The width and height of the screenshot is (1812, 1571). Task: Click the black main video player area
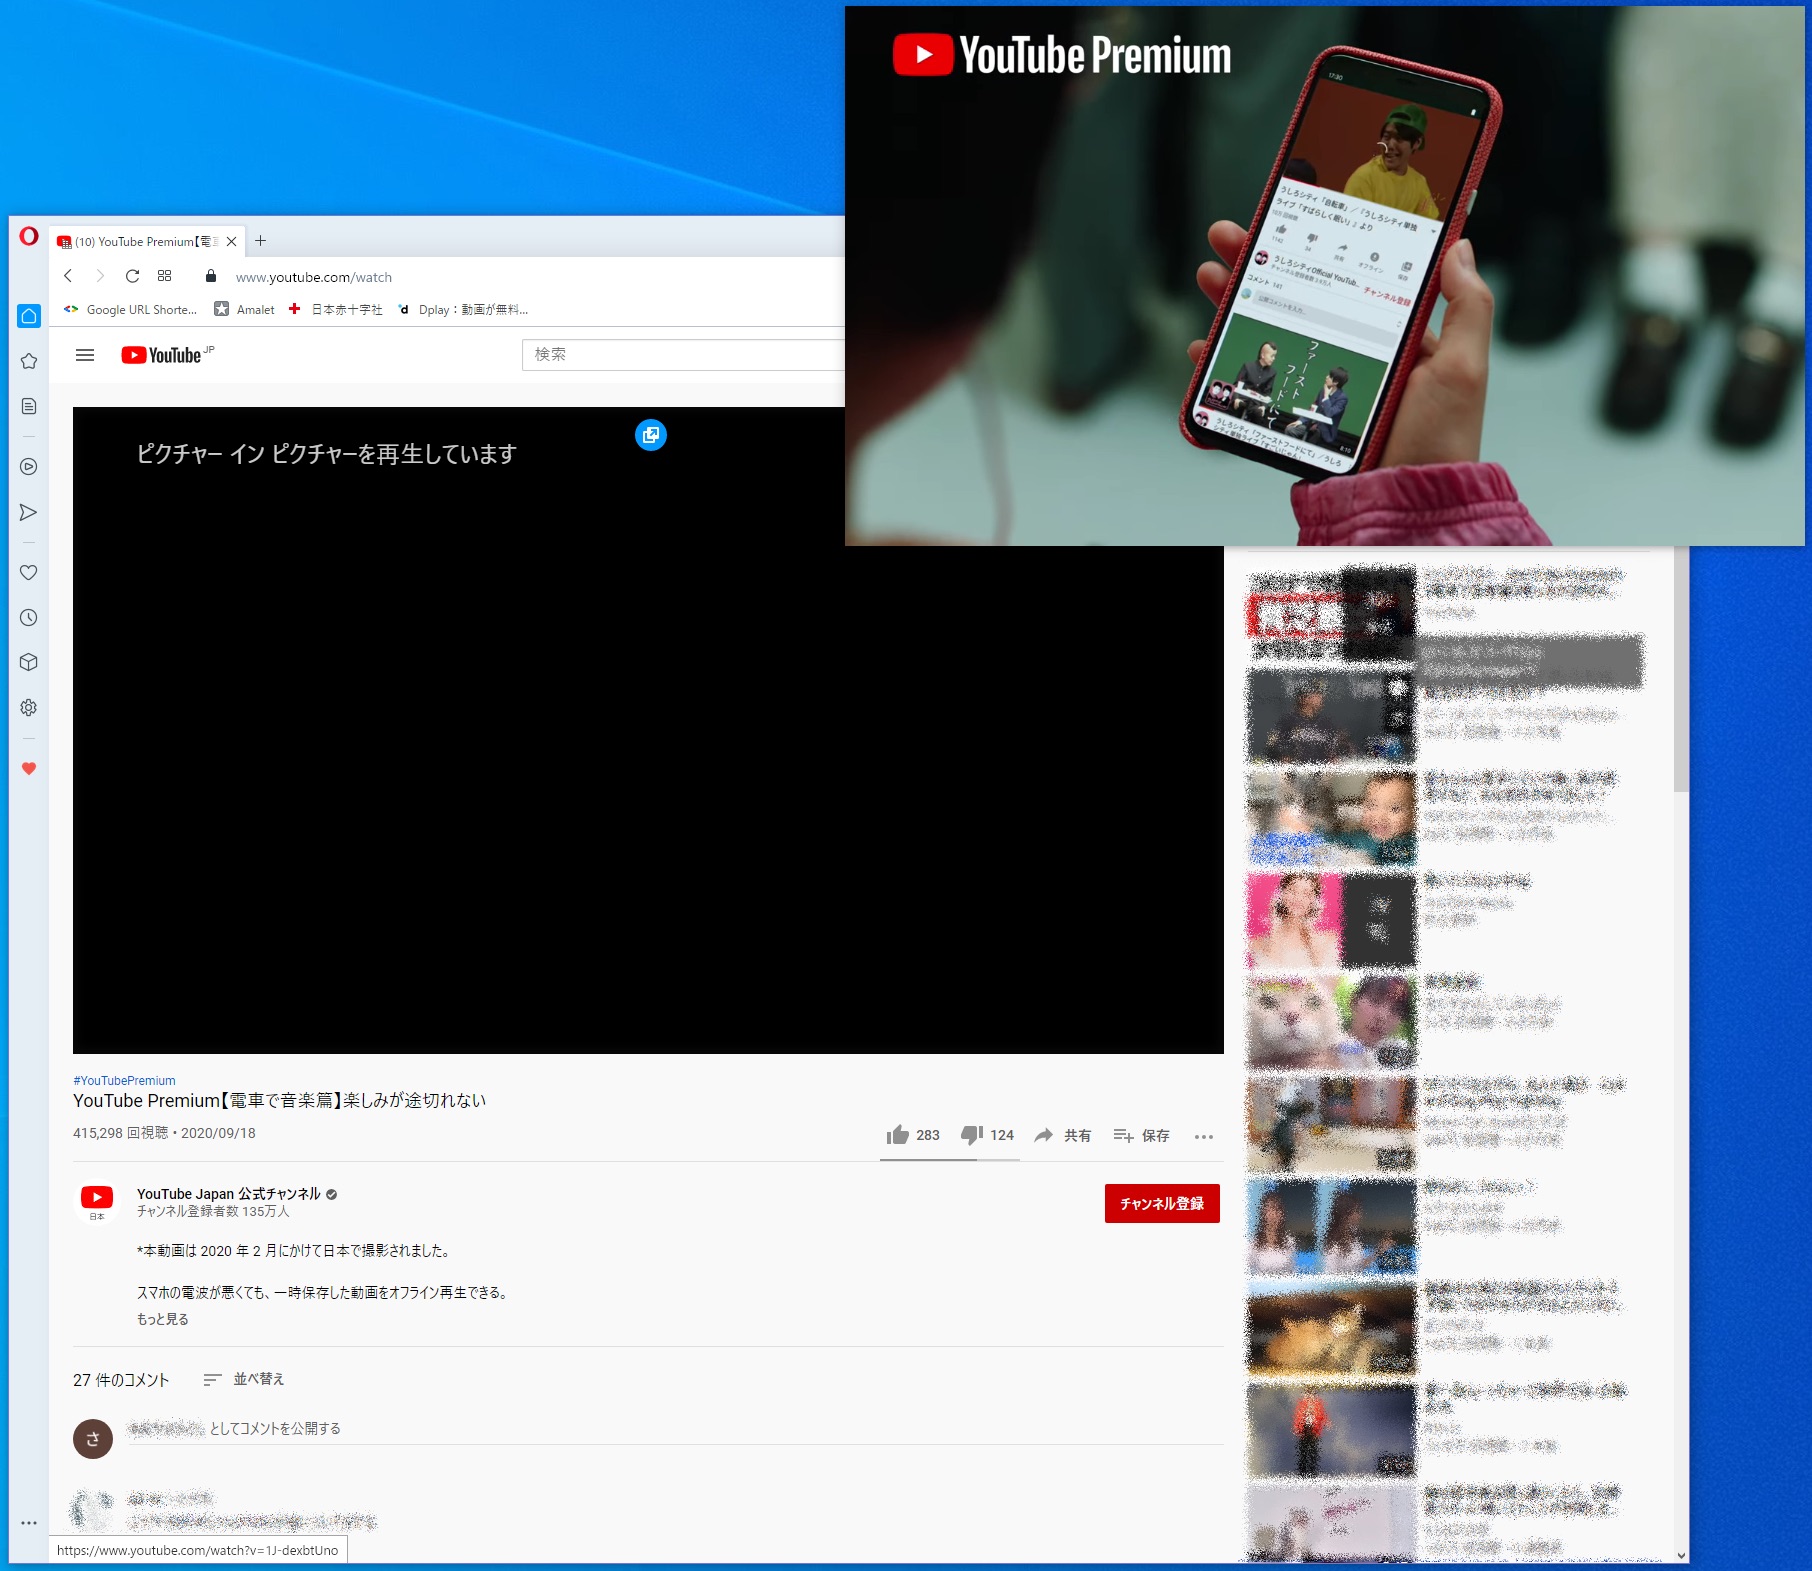coord(648,730)
